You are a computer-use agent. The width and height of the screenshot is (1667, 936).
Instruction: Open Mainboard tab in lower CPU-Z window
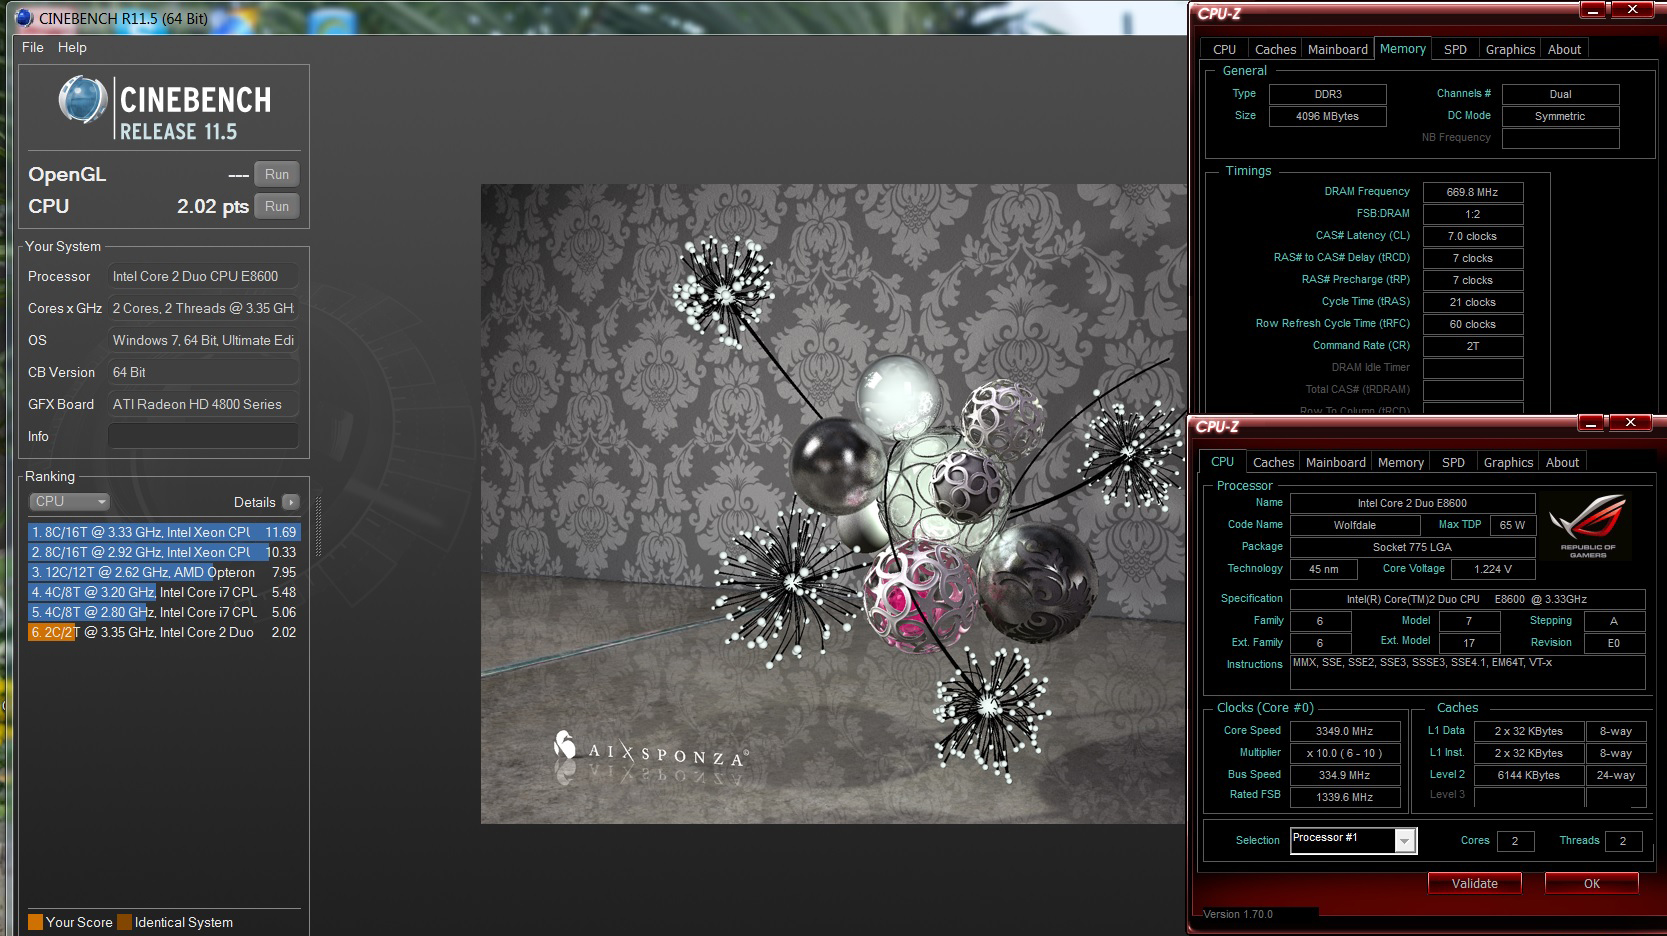click(1335, 462)
